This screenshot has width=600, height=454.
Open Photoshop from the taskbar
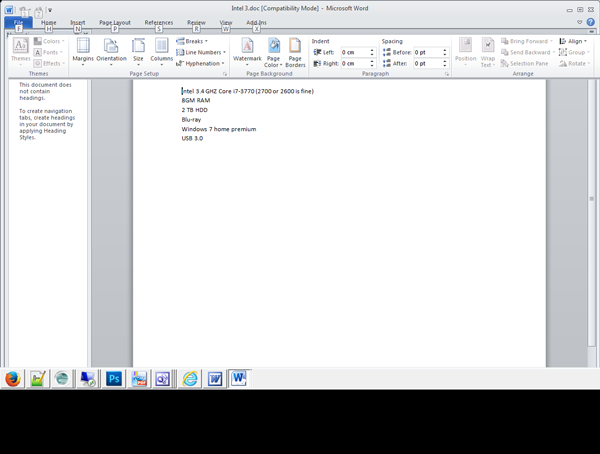point(114,379)
